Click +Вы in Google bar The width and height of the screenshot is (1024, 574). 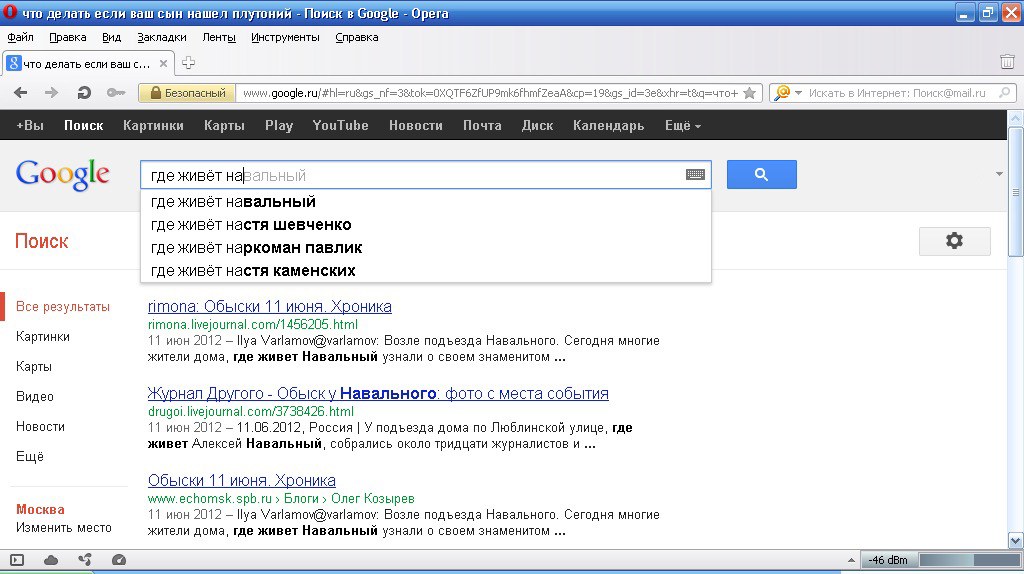(30, 125)
